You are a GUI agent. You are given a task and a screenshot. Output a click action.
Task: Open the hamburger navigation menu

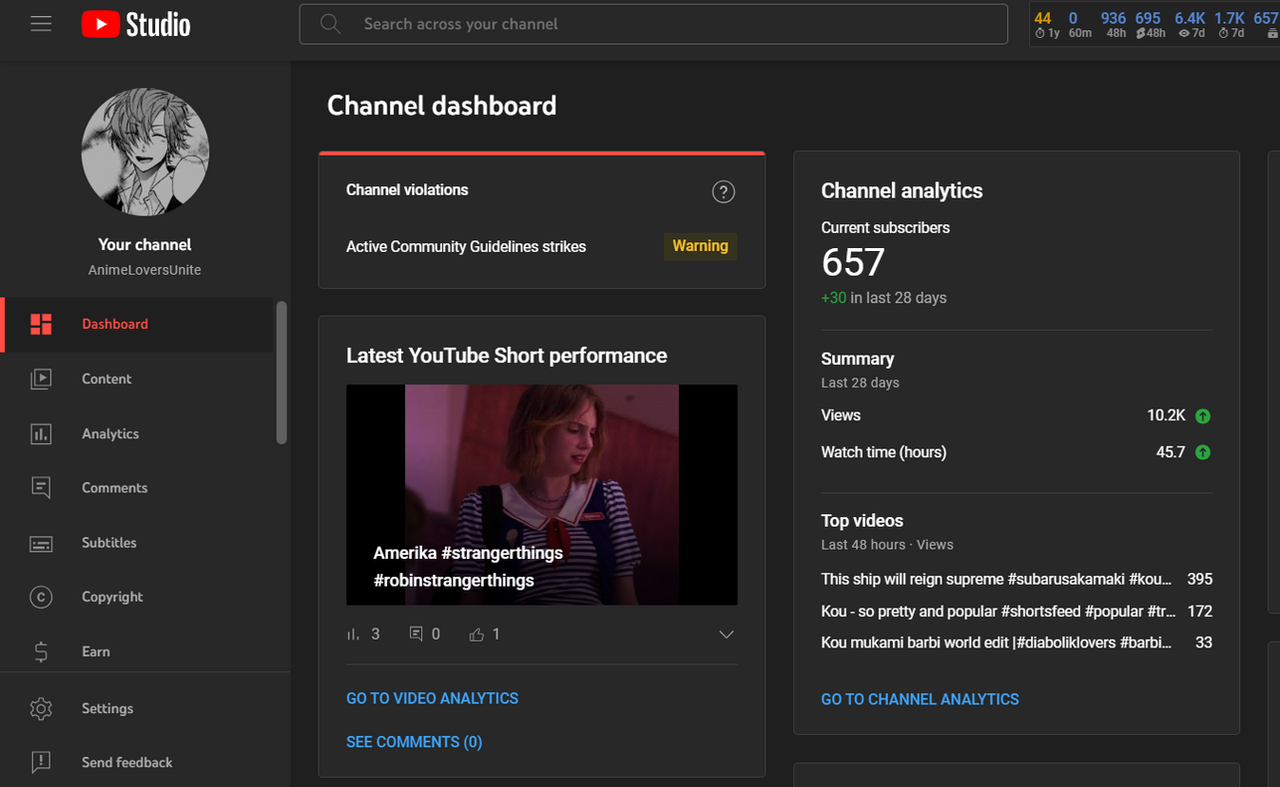click(41, 24)
